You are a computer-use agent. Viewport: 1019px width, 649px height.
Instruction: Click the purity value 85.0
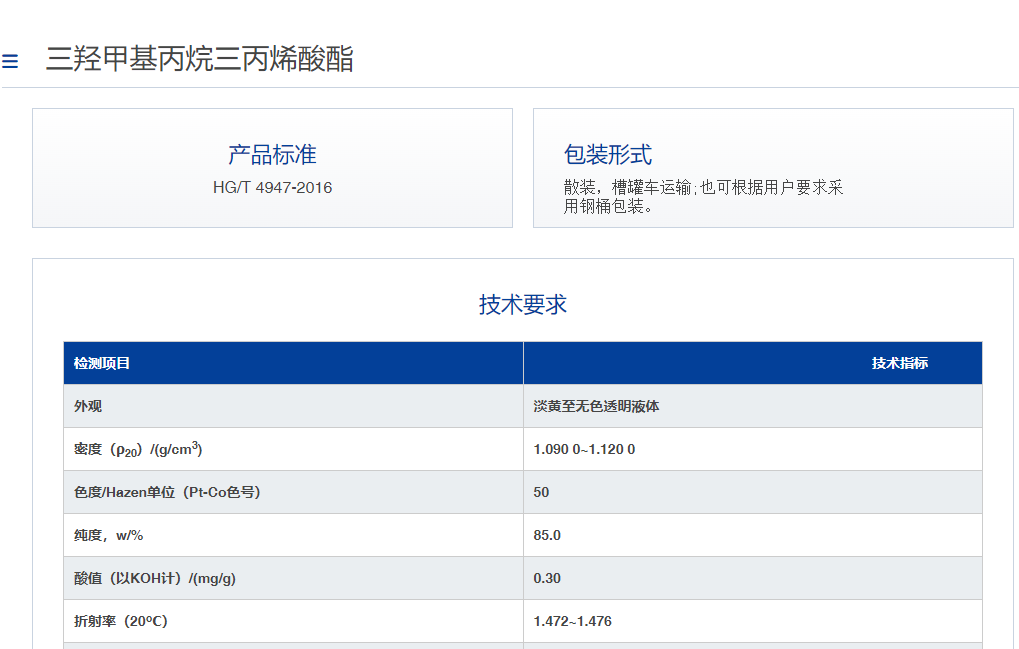pyautogui.click(x=547, y=535)
